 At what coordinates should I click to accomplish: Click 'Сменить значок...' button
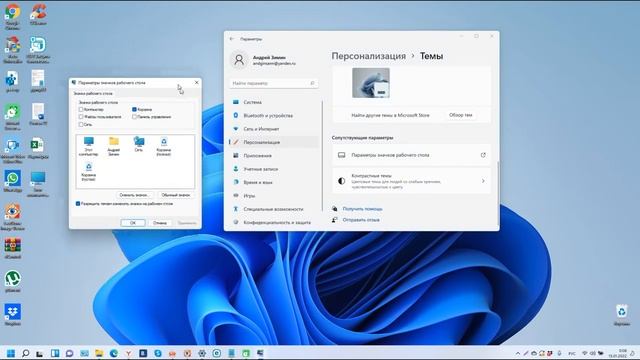click(134, 195)
